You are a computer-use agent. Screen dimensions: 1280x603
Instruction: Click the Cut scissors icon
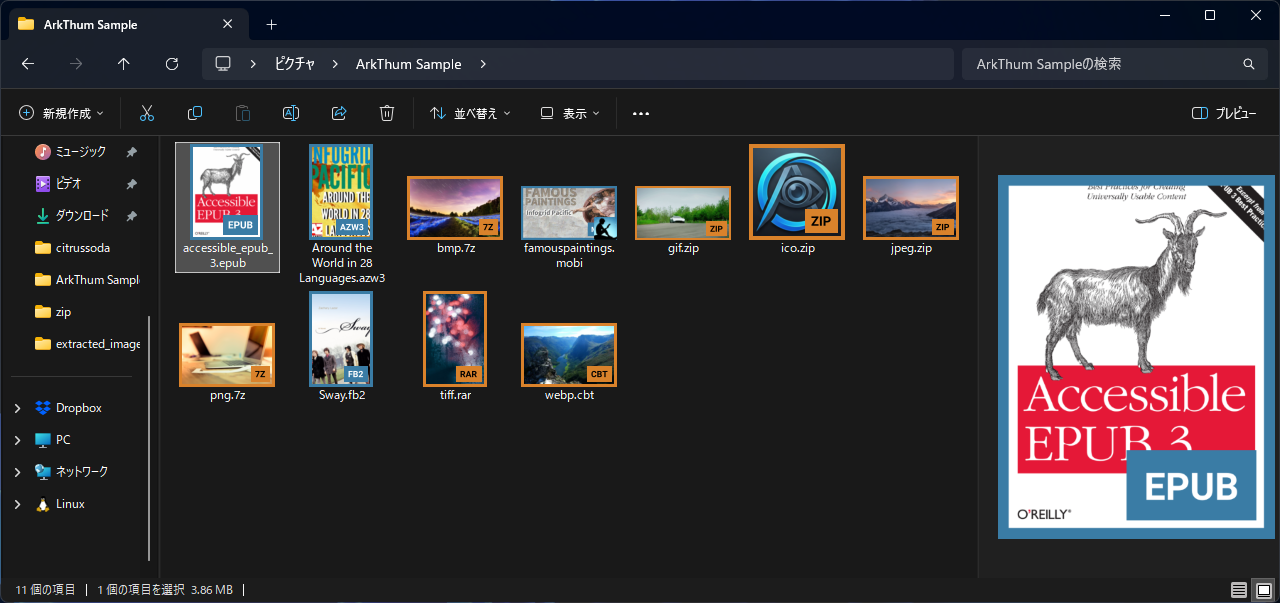click(x=147, y=113)
